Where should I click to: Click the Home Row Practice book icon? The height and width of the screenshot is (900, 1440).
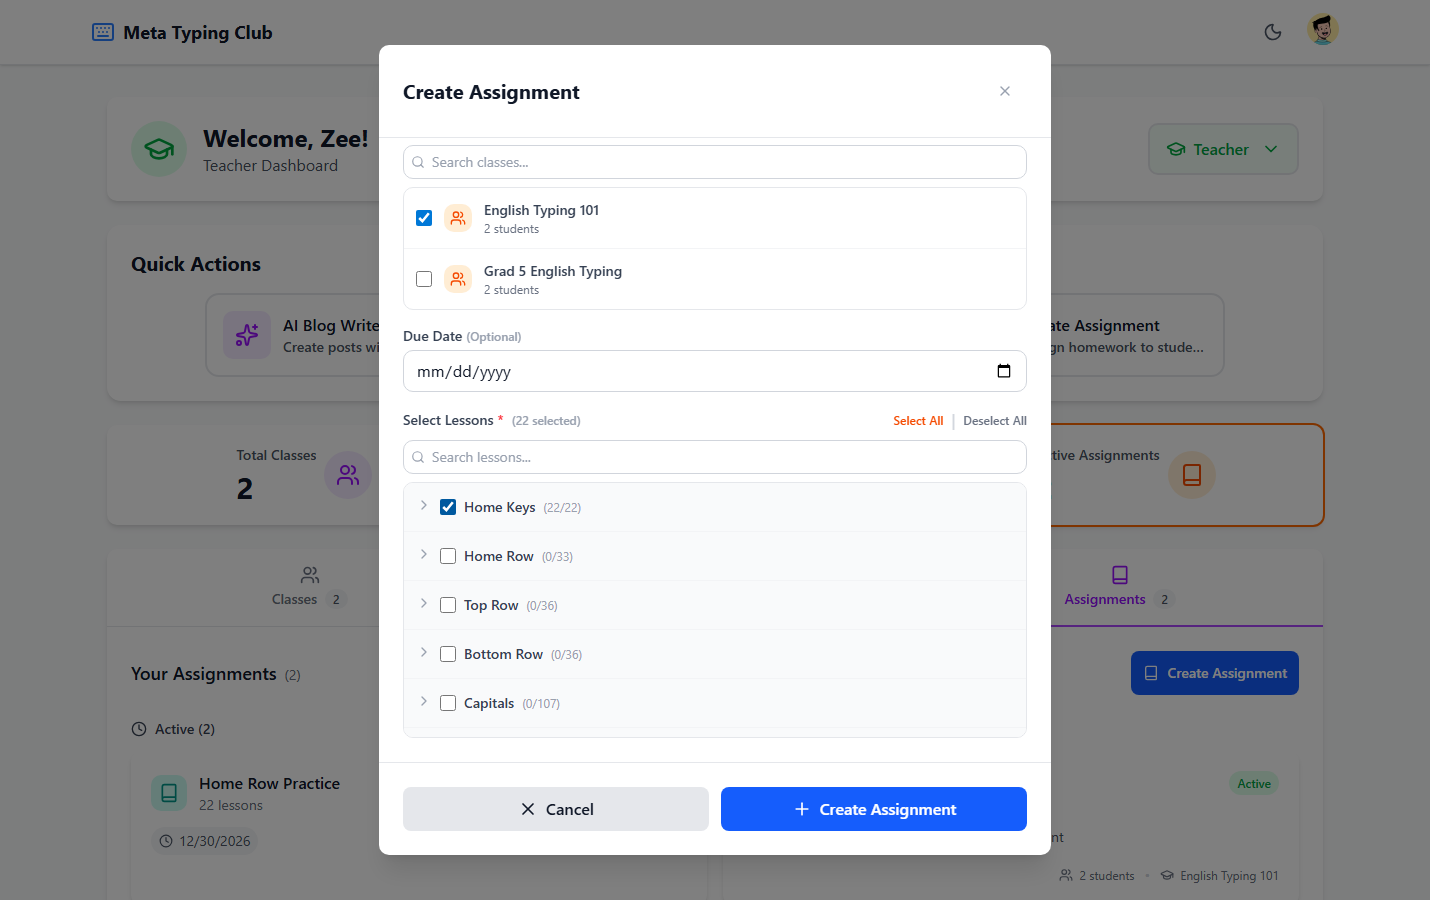point(169,793)
